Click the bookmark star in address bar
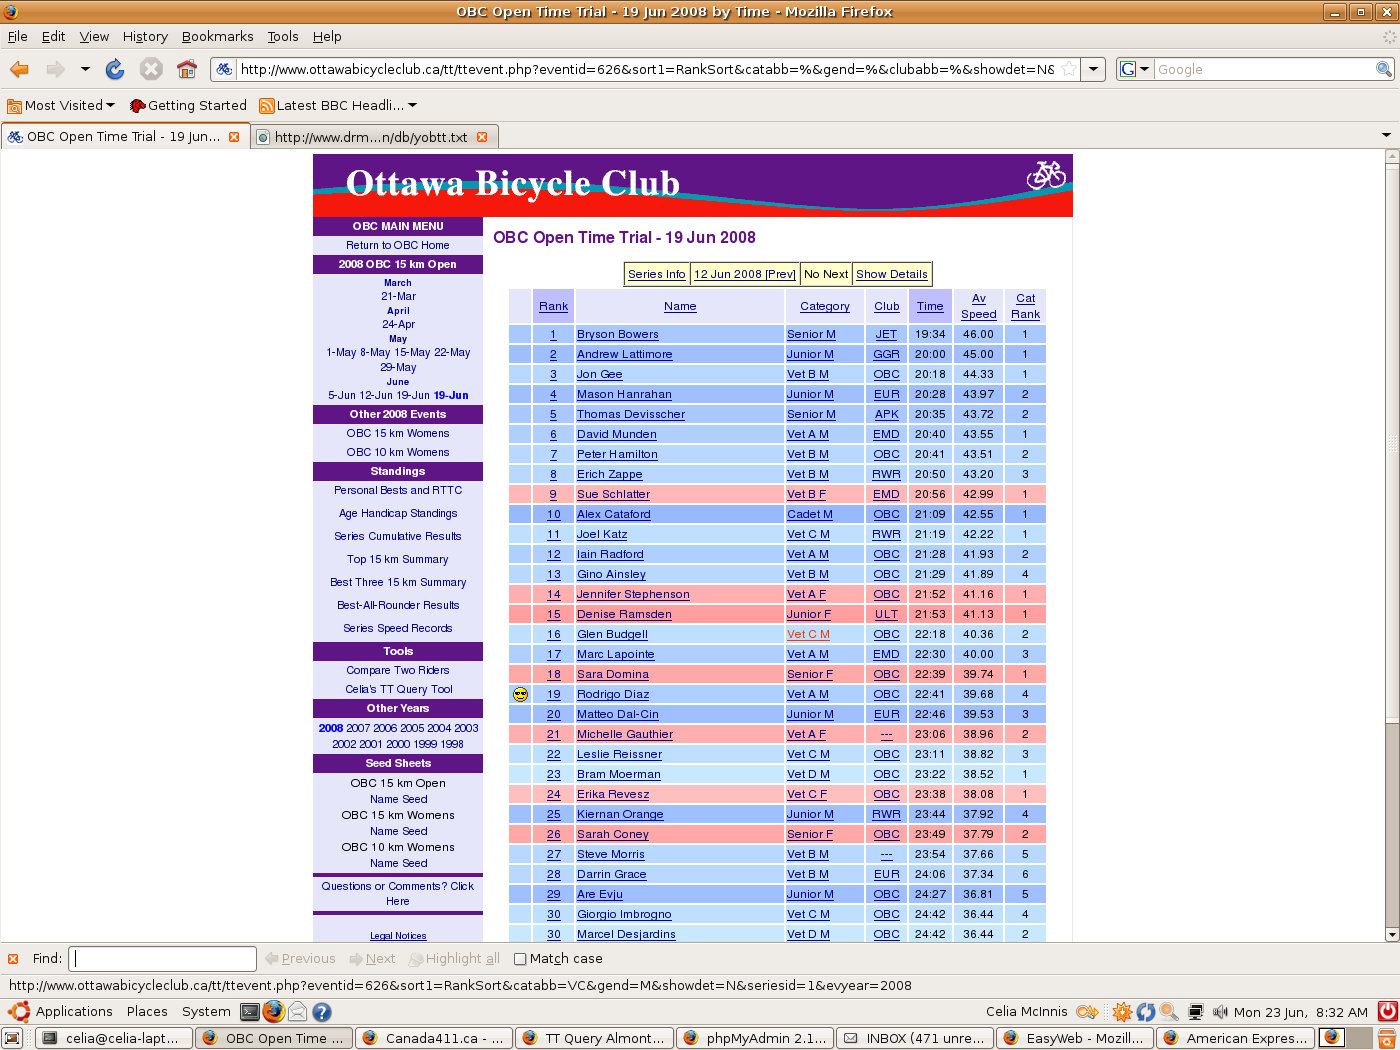 [x=1069, y=69]
